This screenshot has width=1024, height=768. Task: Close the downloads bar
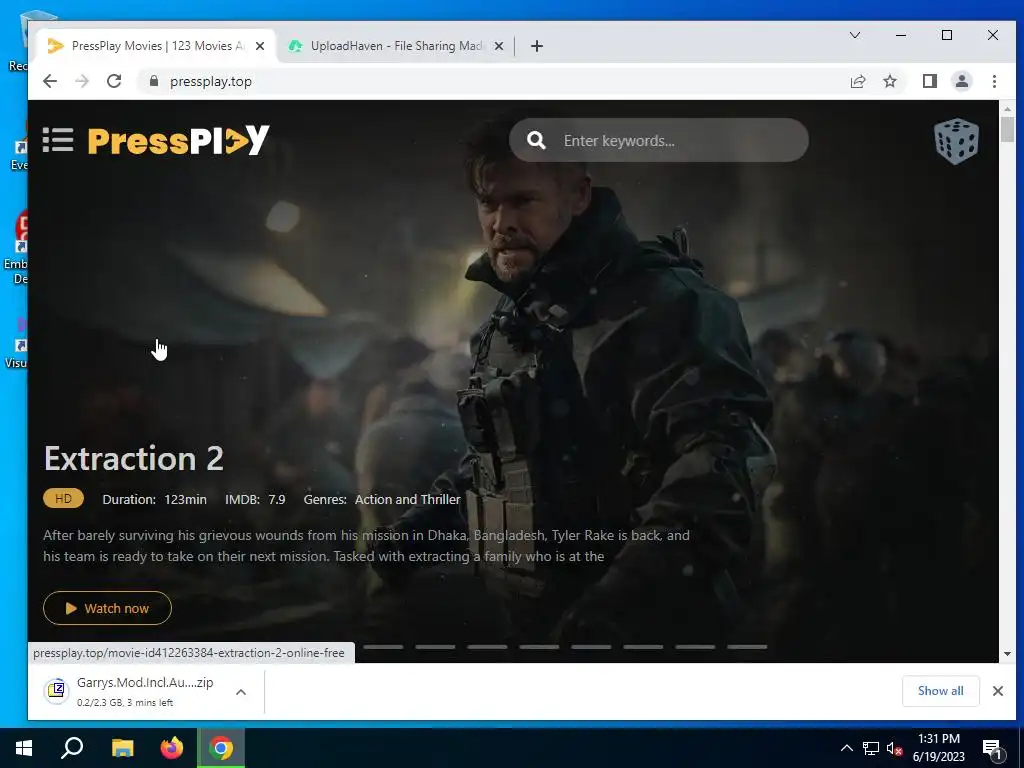(998, 691)
